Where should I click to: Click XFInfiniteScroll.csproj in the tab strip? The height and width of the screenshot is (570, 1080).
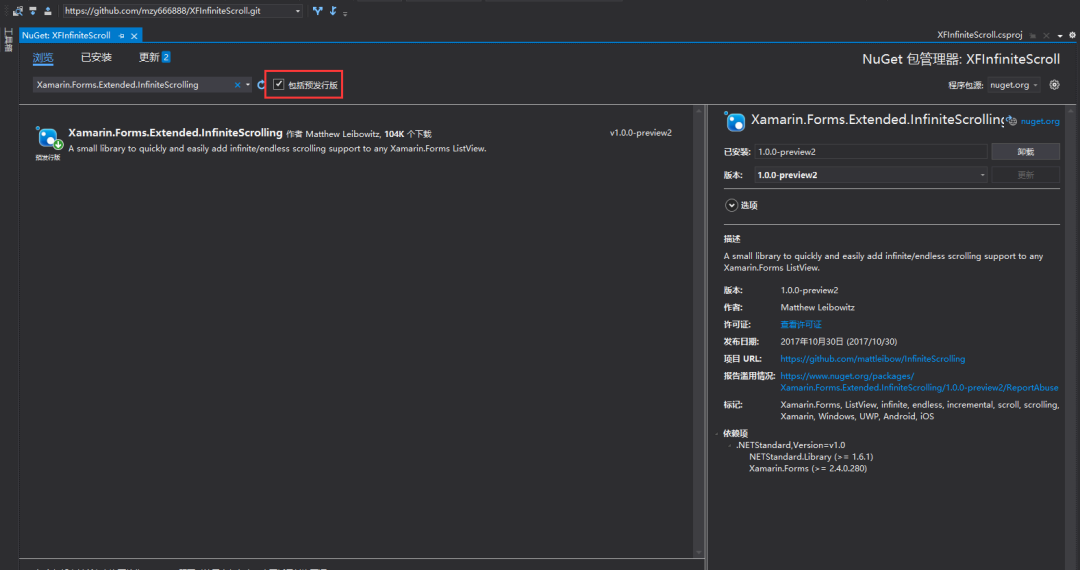point(979,34)
